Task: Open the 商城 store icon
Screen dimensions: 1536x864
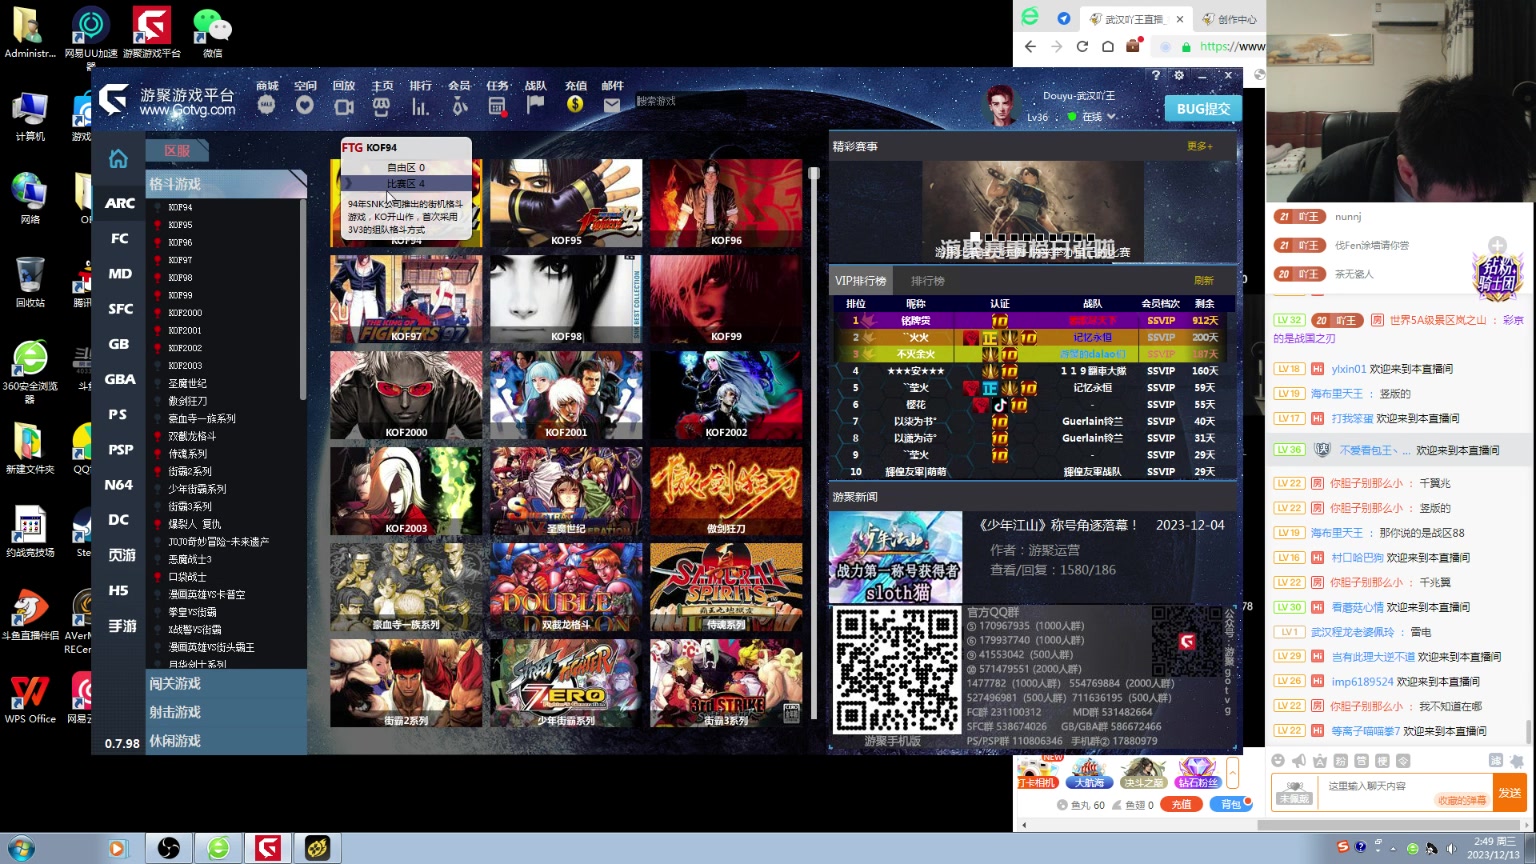Action: coord(266,104)
